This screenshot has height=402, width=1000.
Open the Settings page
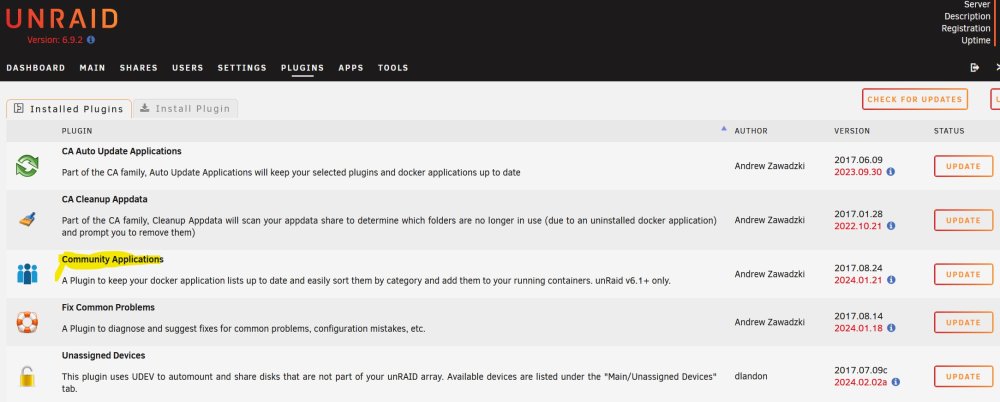242,68
